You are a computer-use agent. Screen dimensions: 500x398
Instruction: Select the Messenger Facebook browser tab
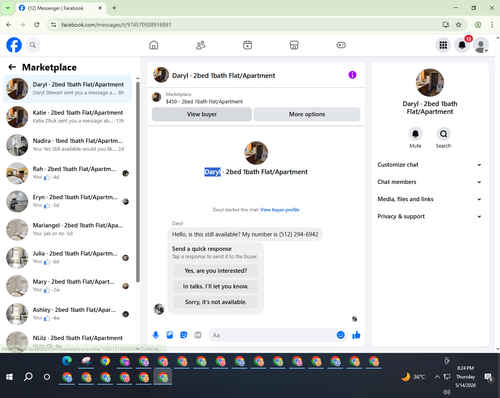(x=60, y=8)
